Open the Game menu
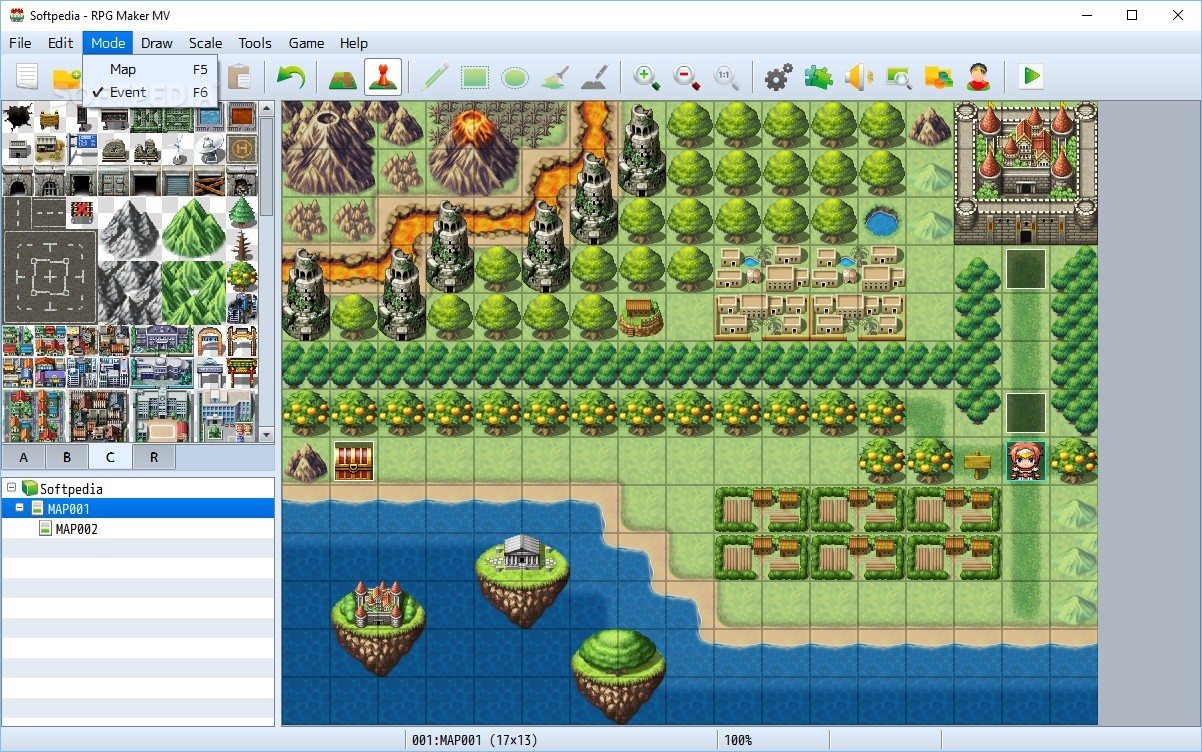 [x=306, y=43]
